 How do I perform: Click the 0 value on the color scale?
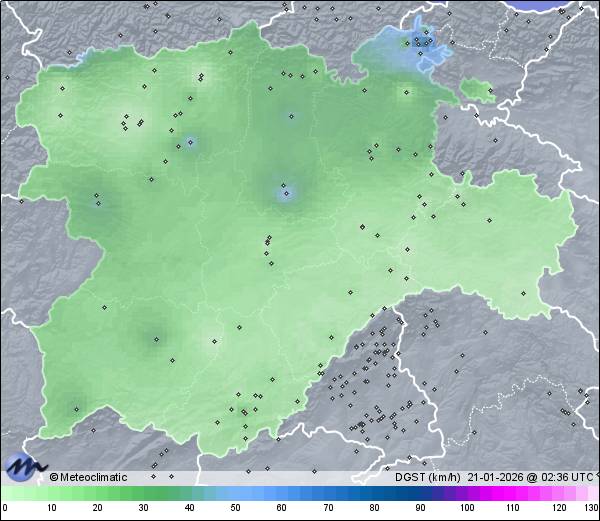coord(5,508)
